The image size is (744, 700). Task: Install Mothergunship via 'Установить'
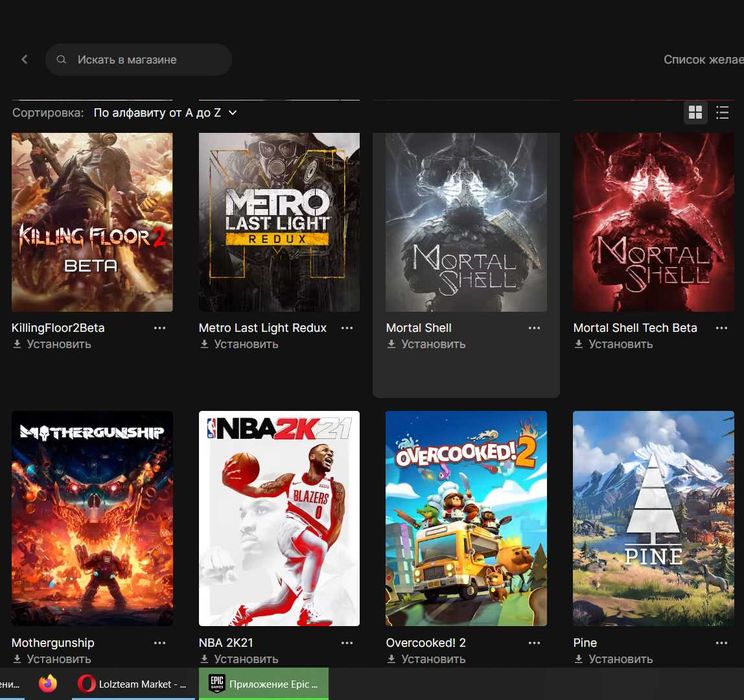[x=58, y=659]
